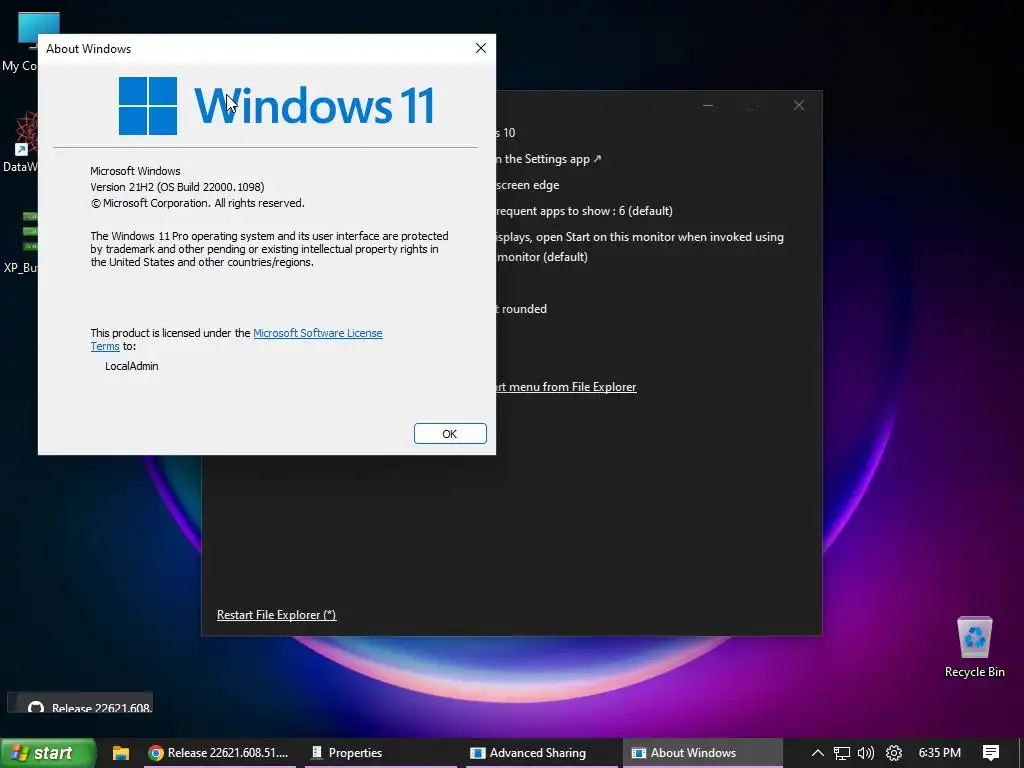
Task: Close the About Windows dialog
Action: [x=481, y=48]
